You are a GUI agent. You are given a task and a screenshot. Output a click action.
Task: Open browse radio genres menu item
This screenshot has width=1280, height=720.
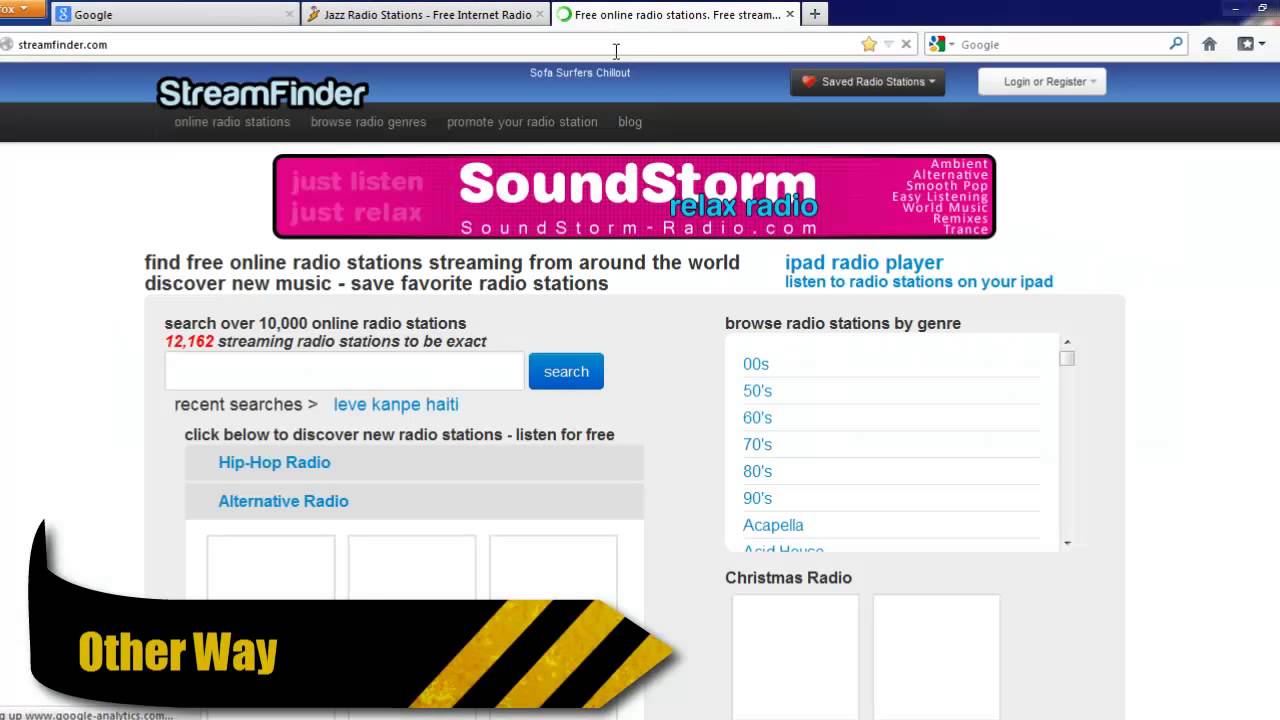(x=368, y=122)
